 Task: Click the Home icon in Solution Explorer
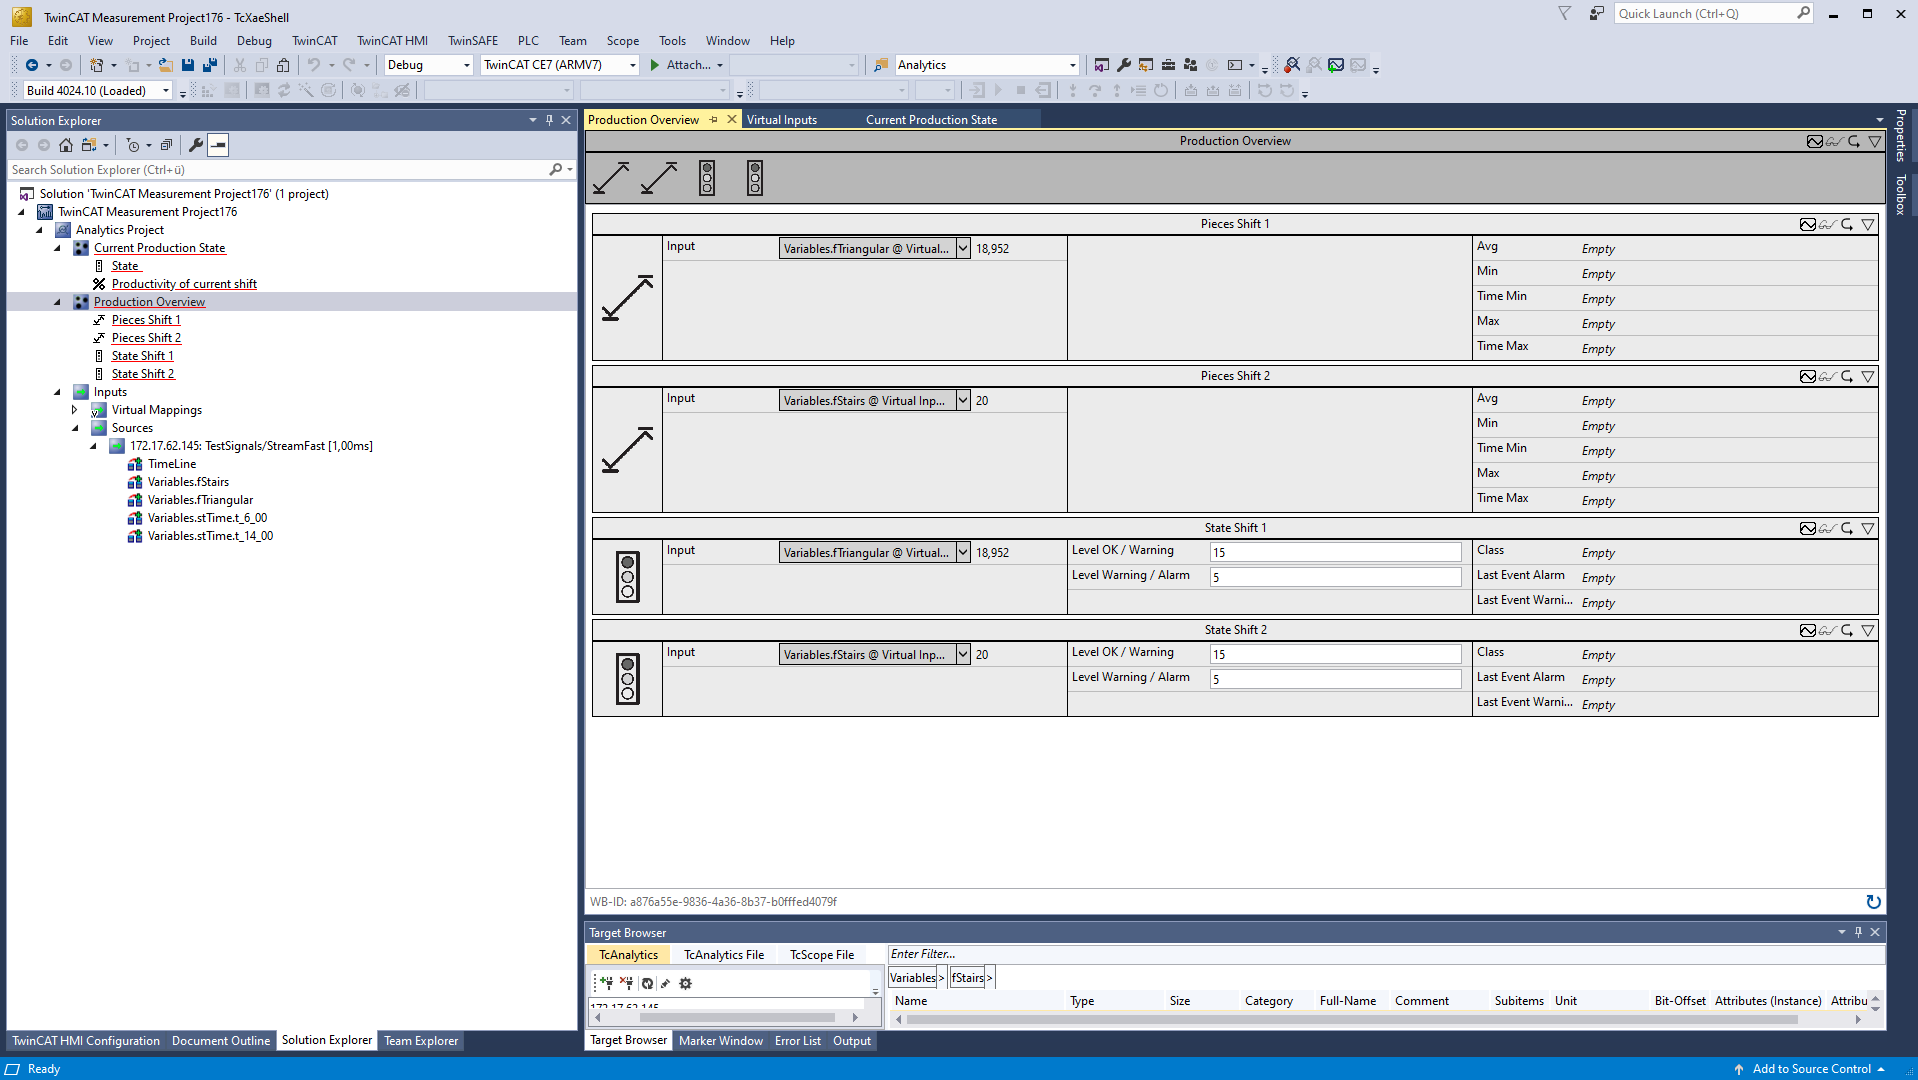[x=66, y=145]
